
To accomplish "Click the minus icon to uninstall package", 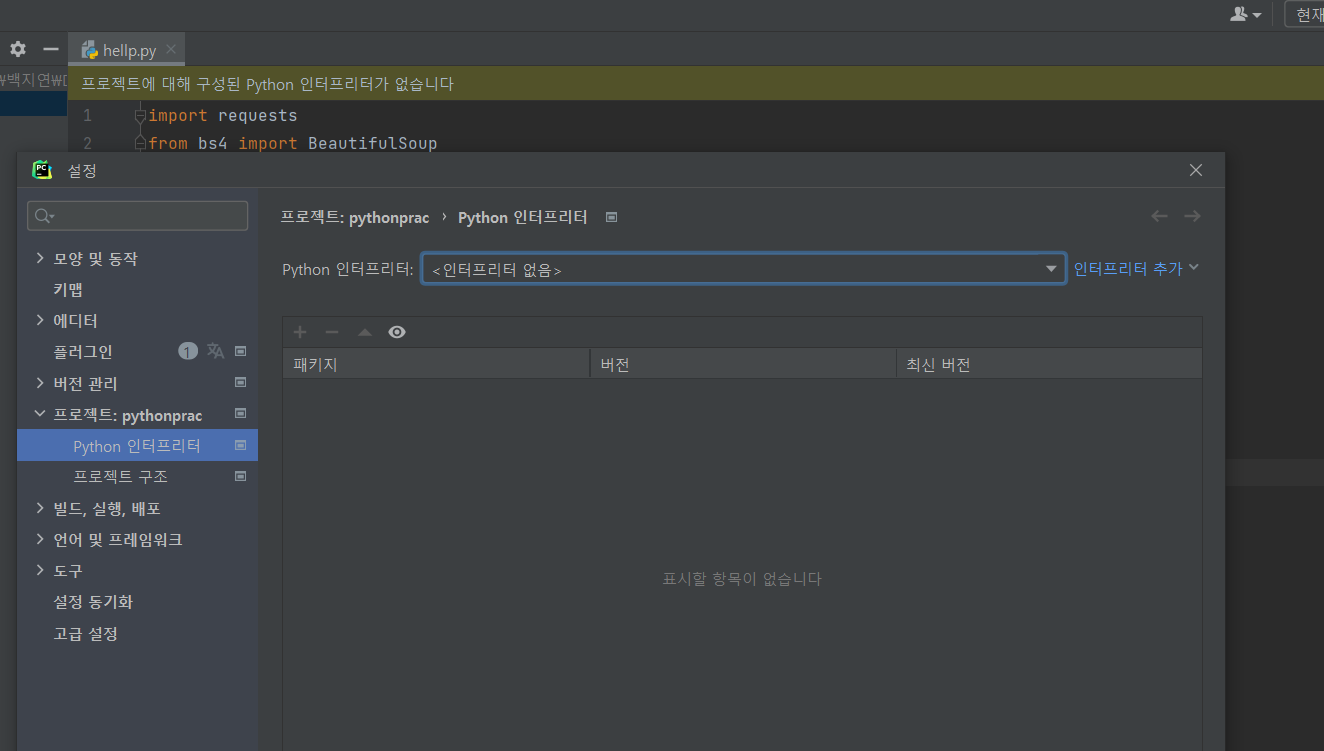I will coord(332,332).
